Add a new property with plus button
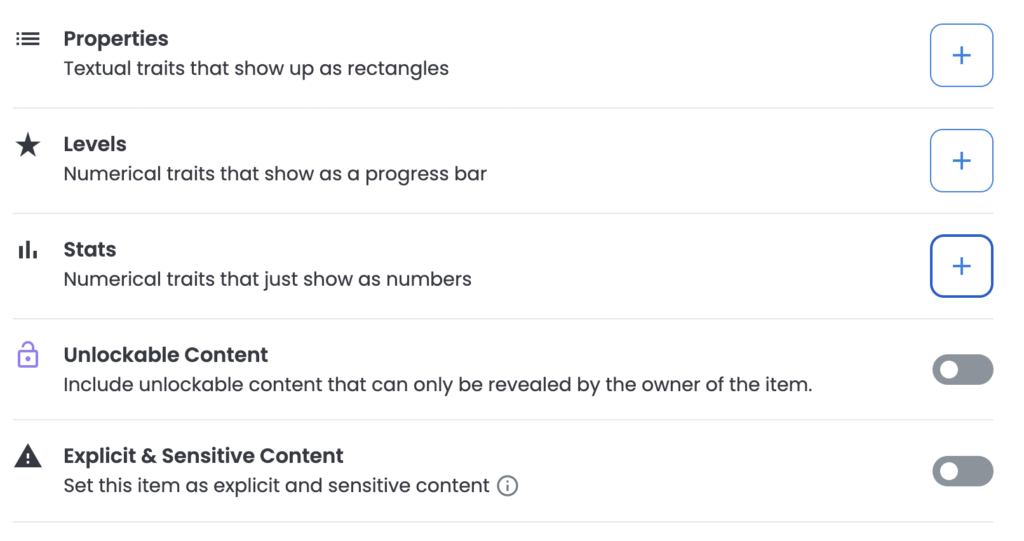The image size is (1024, 541). (x=961, y=56)
